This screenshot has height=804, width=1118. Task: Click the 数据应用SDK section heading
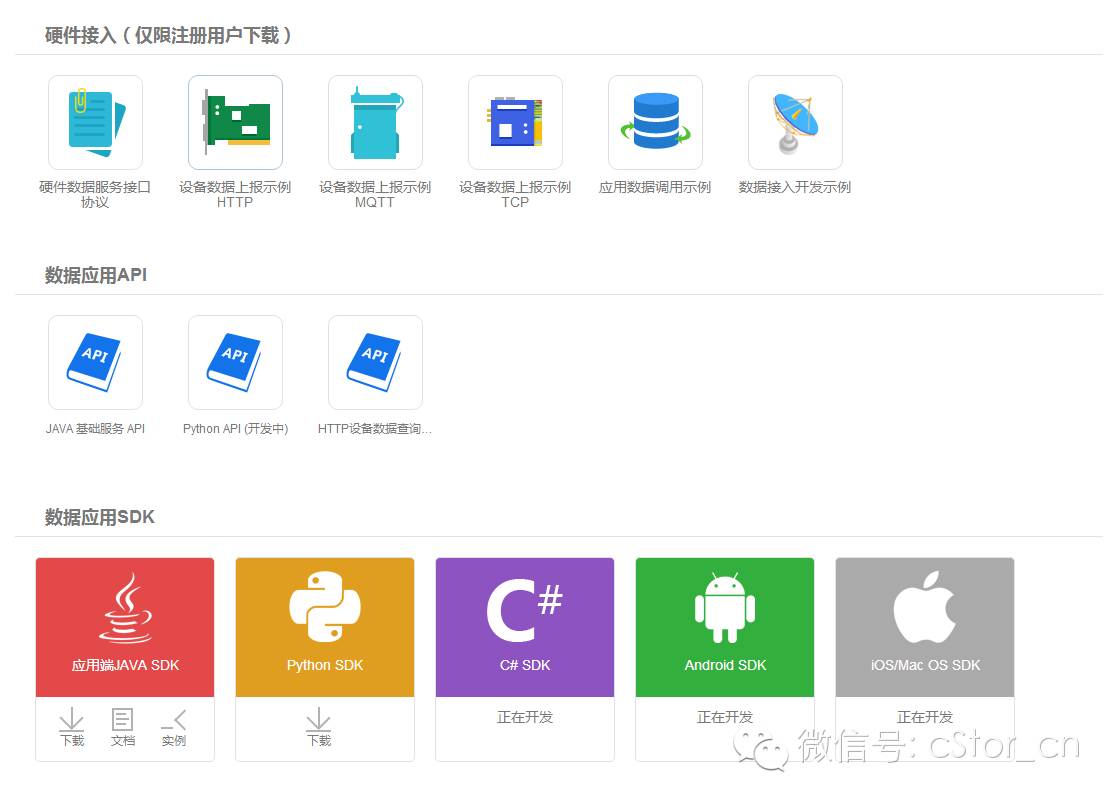click(100, 517)
